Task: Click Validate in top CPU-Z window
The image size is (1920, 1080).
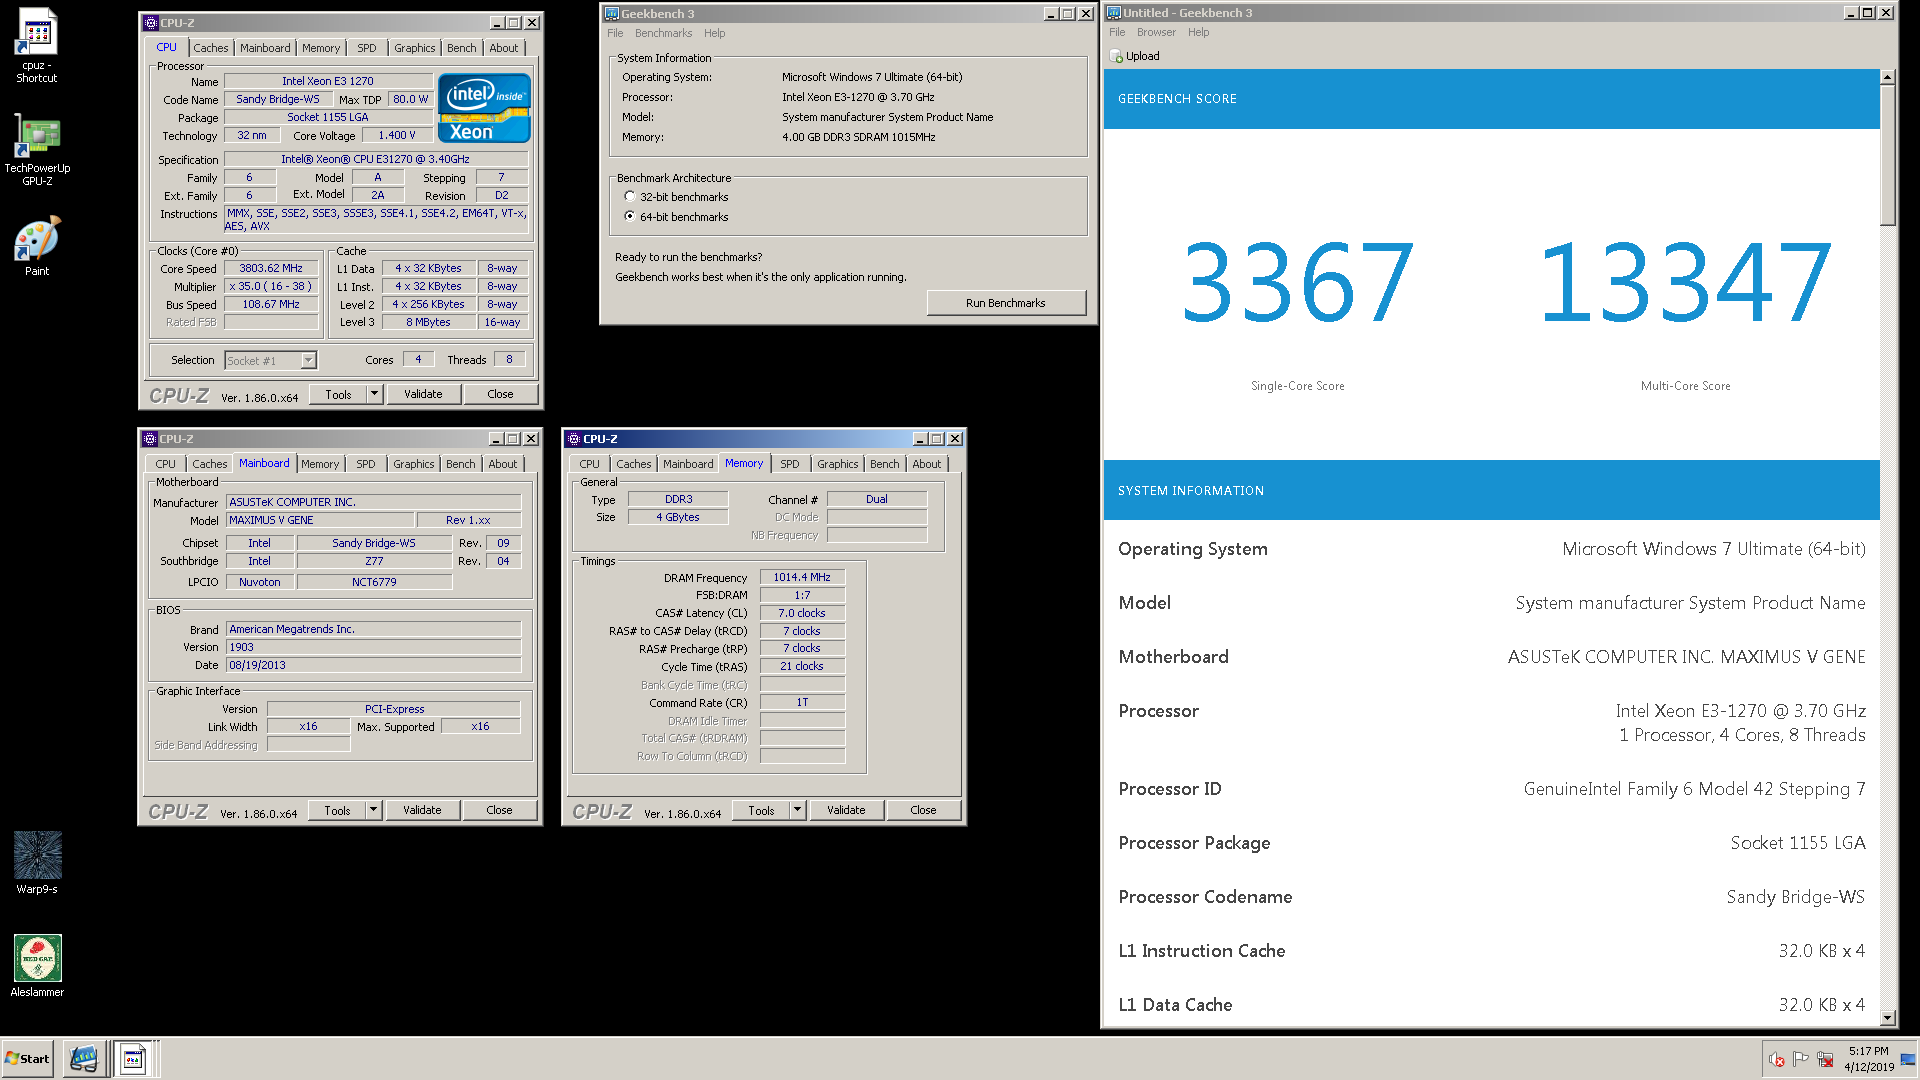Action: [x=423, y=394]
